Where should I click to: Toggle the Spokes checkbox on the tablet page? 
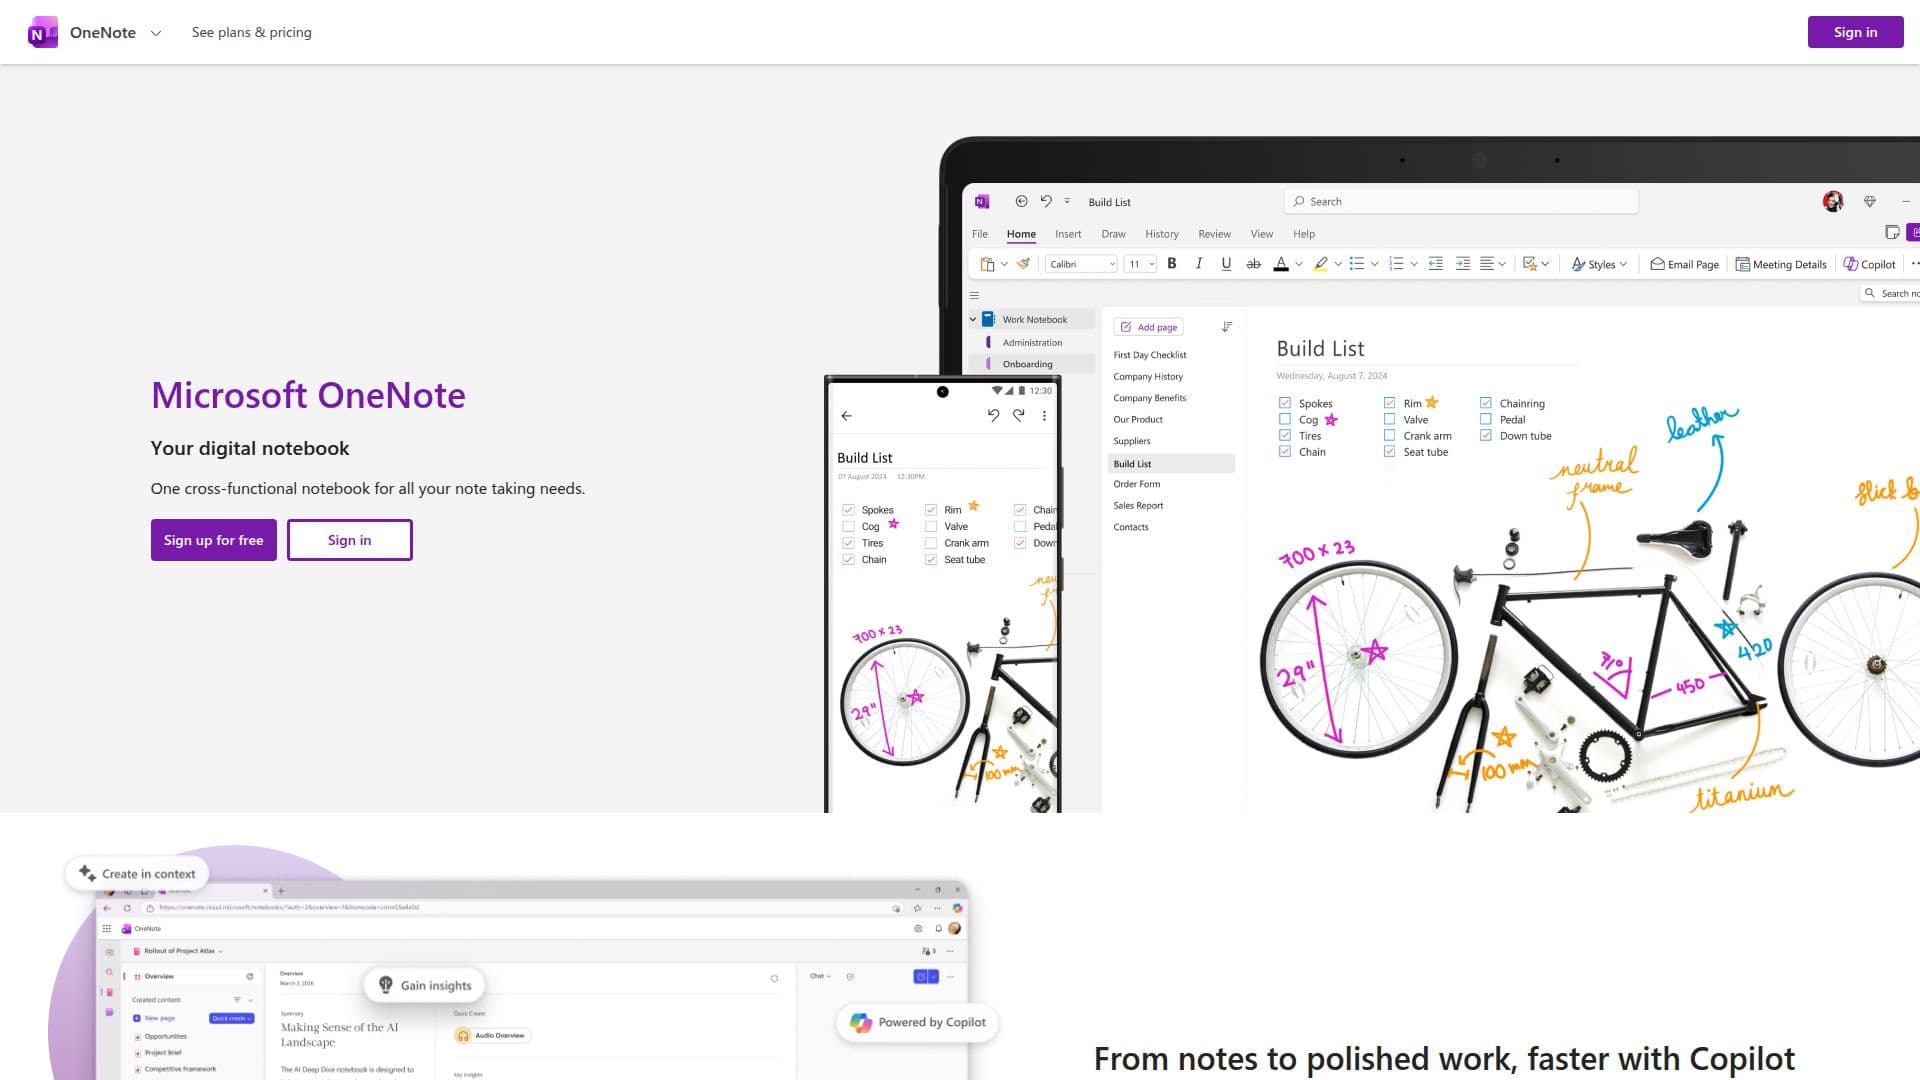[x=1285, y=403]
